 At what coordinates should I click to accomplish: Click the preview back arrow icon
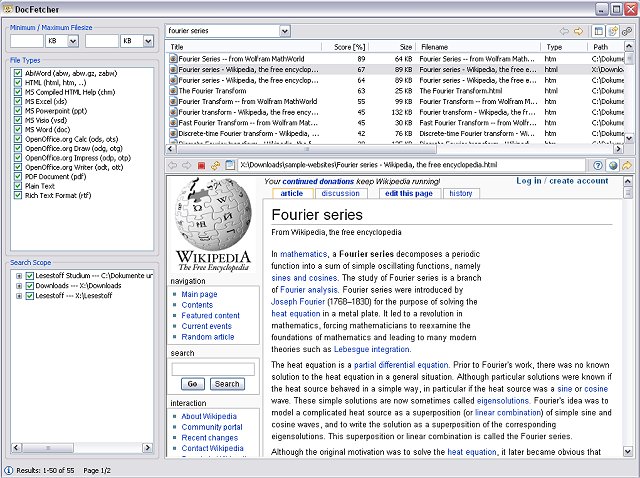172,165
